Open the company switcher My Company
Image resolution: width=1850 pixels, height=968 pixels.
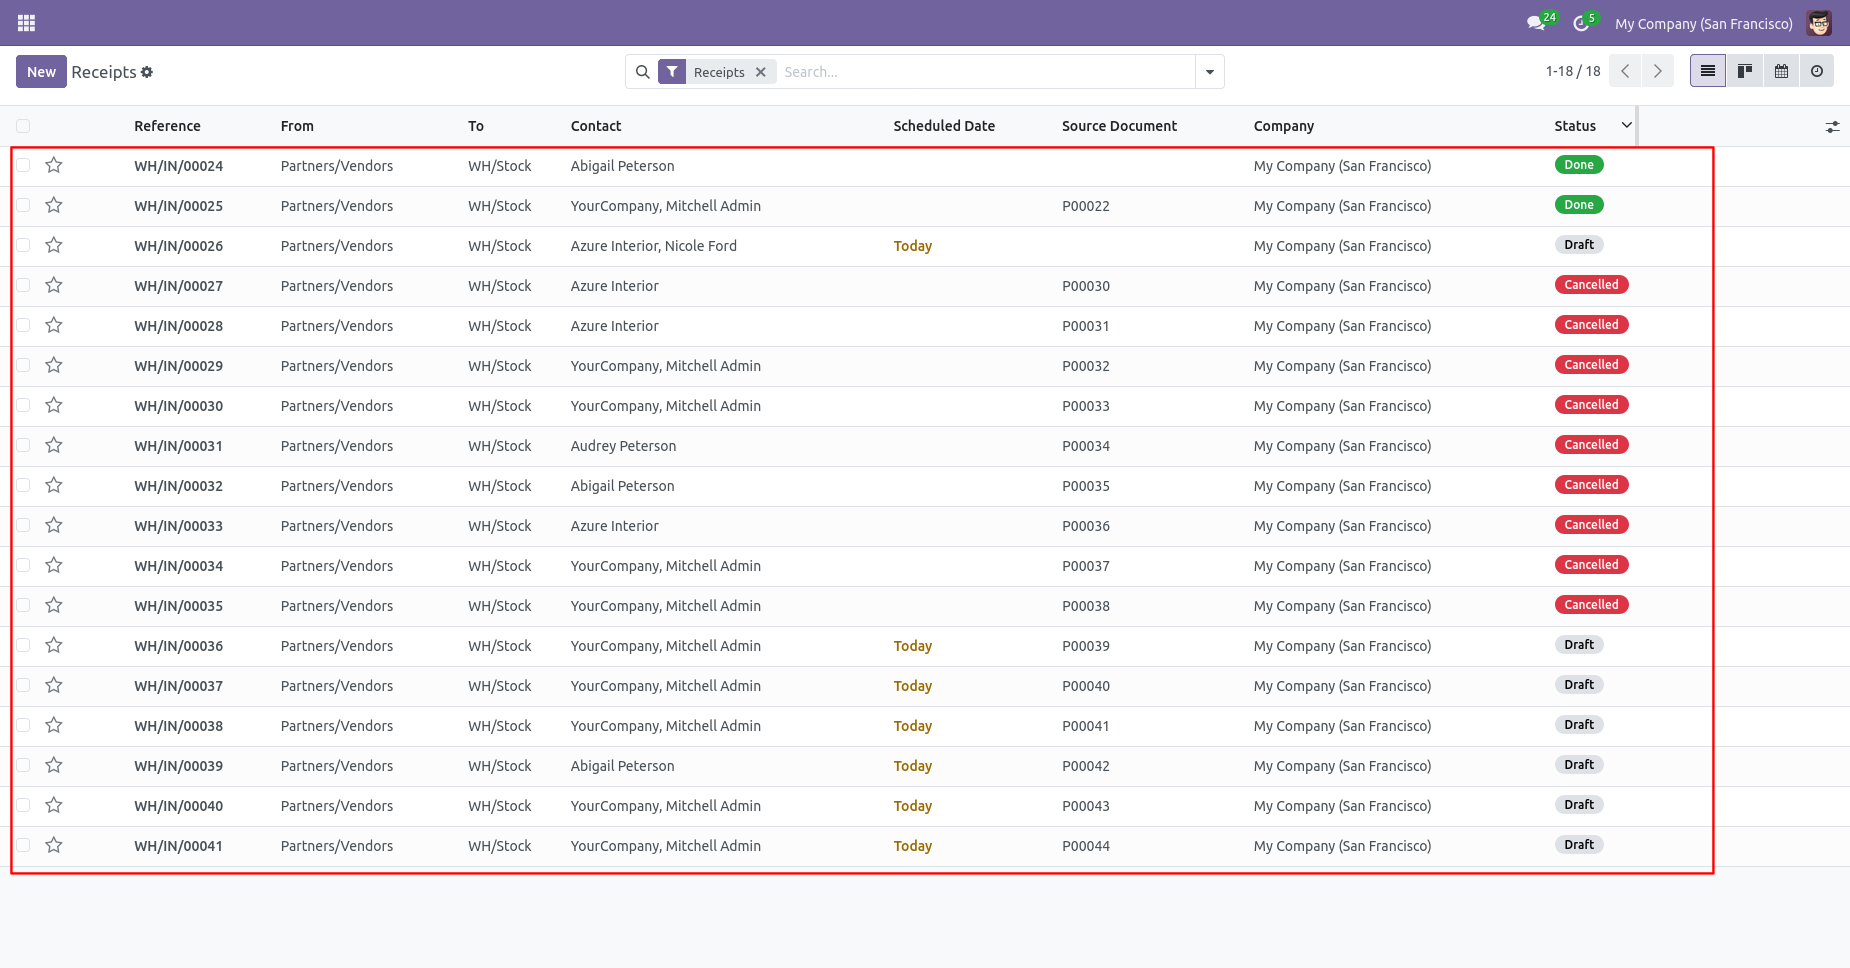(x=1703, y=24)
